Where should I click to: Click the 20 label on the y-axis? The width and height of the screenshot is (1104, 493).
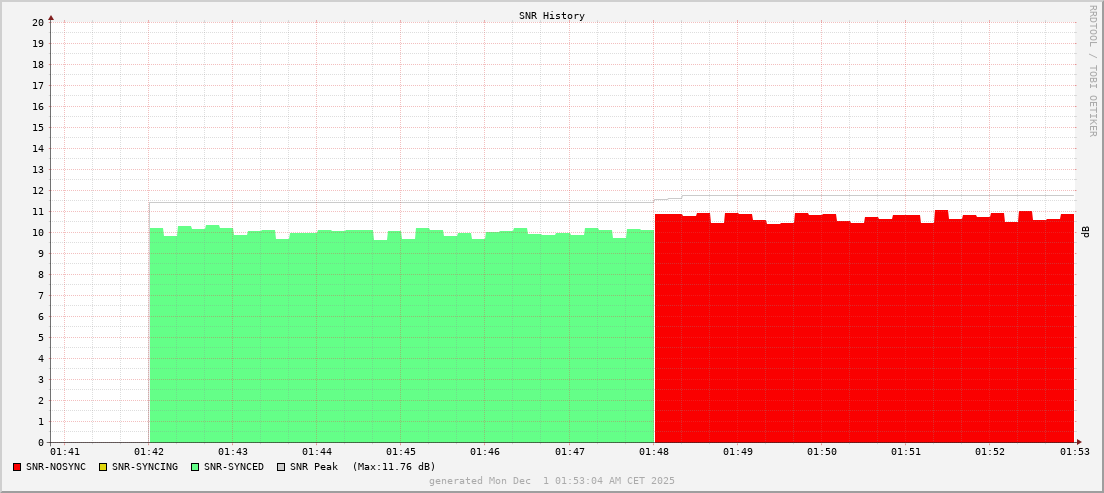[38, 22]
